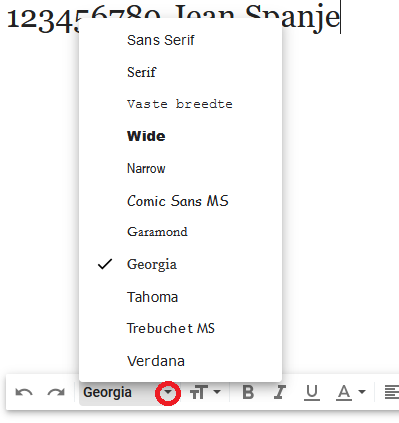Click the Undo arrow icon
The width and height of the screenshot is (399, 423).
pyautogui.click(x=24, y=392)
